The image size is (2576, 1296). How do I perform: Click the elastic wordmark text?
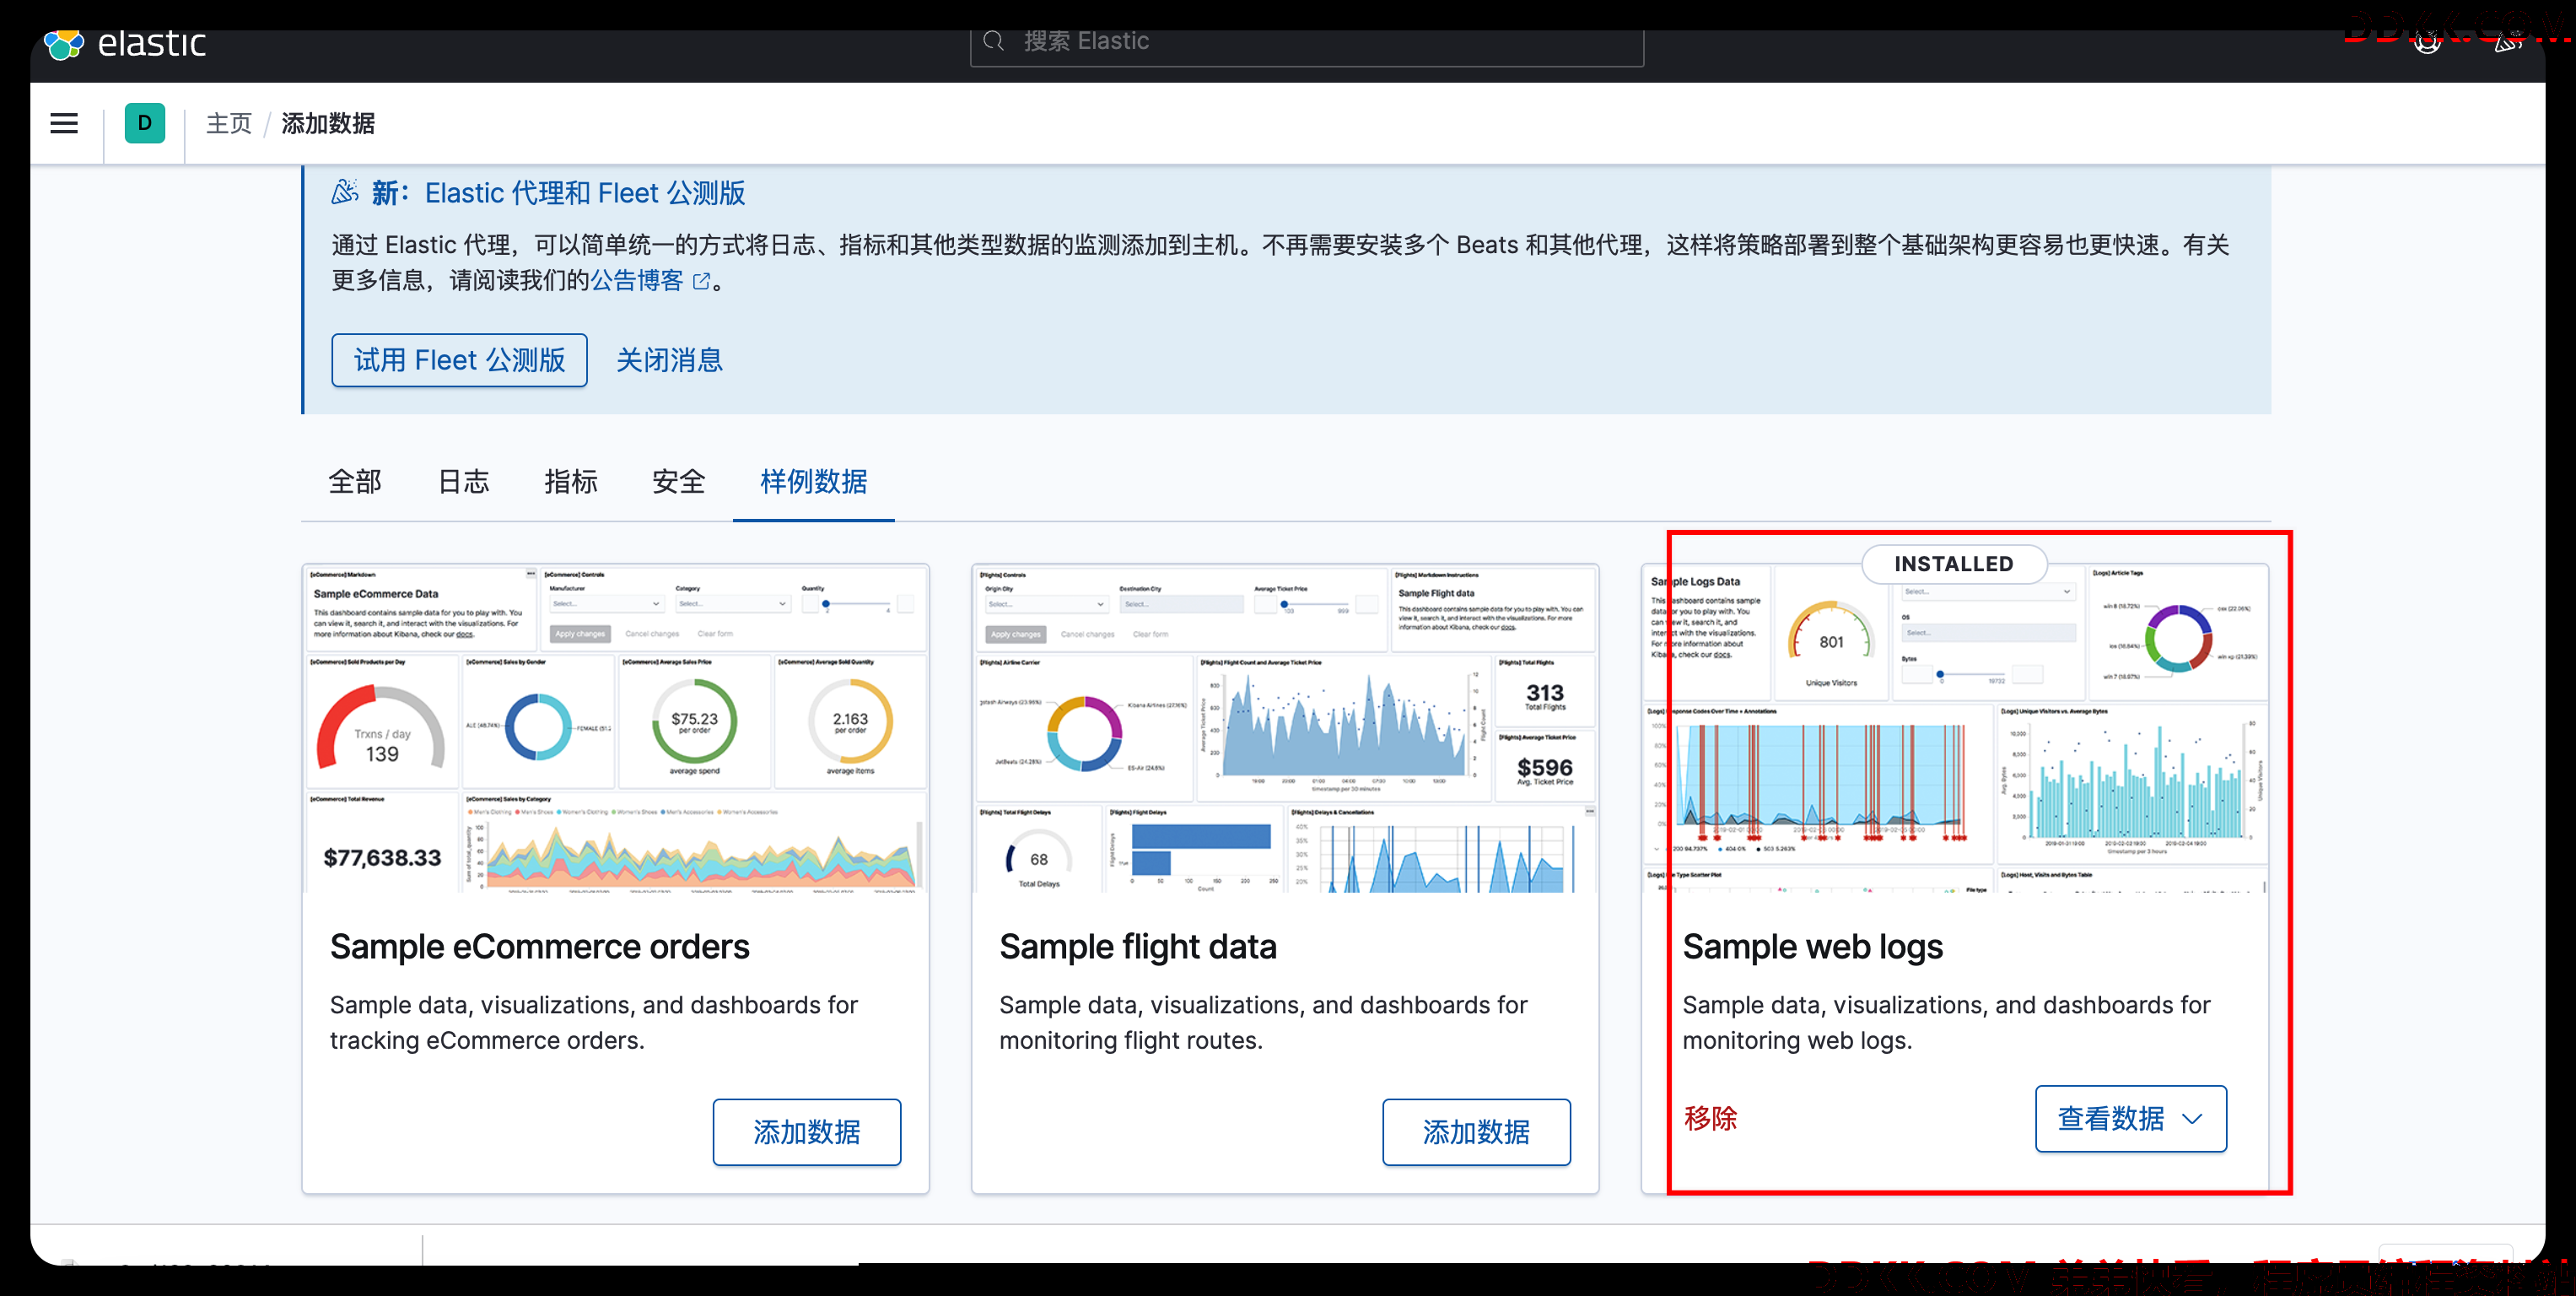151,44
